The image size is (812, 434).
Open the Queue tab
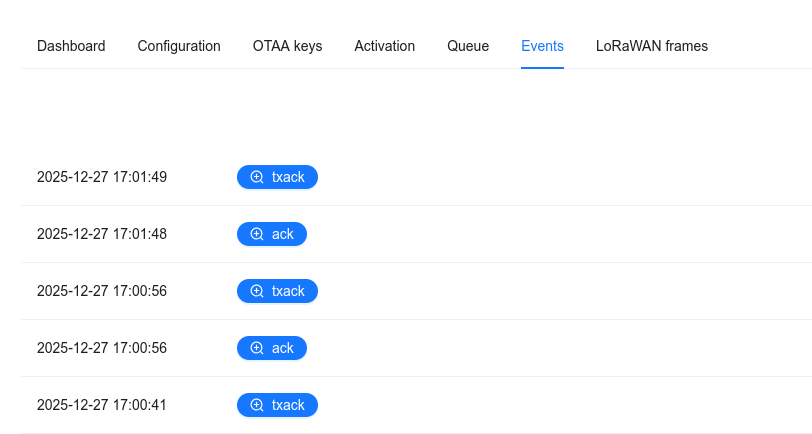point(468,46)
